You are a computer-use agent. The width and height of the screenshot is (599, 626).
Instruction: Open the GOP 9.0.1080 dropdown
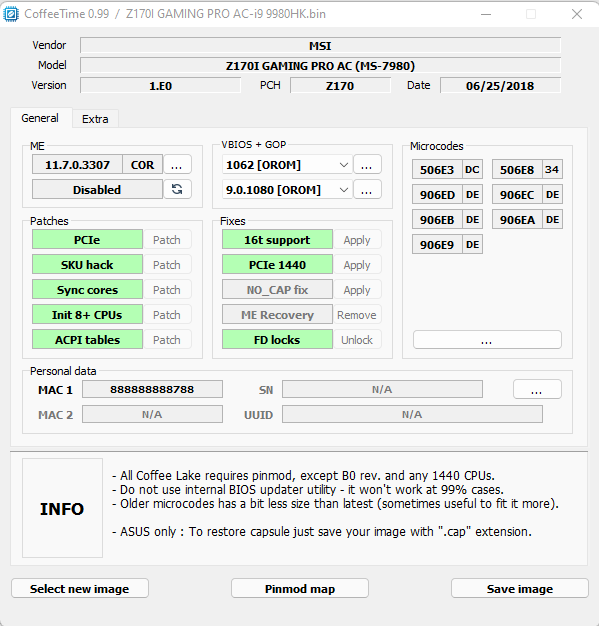pos(287,190)
